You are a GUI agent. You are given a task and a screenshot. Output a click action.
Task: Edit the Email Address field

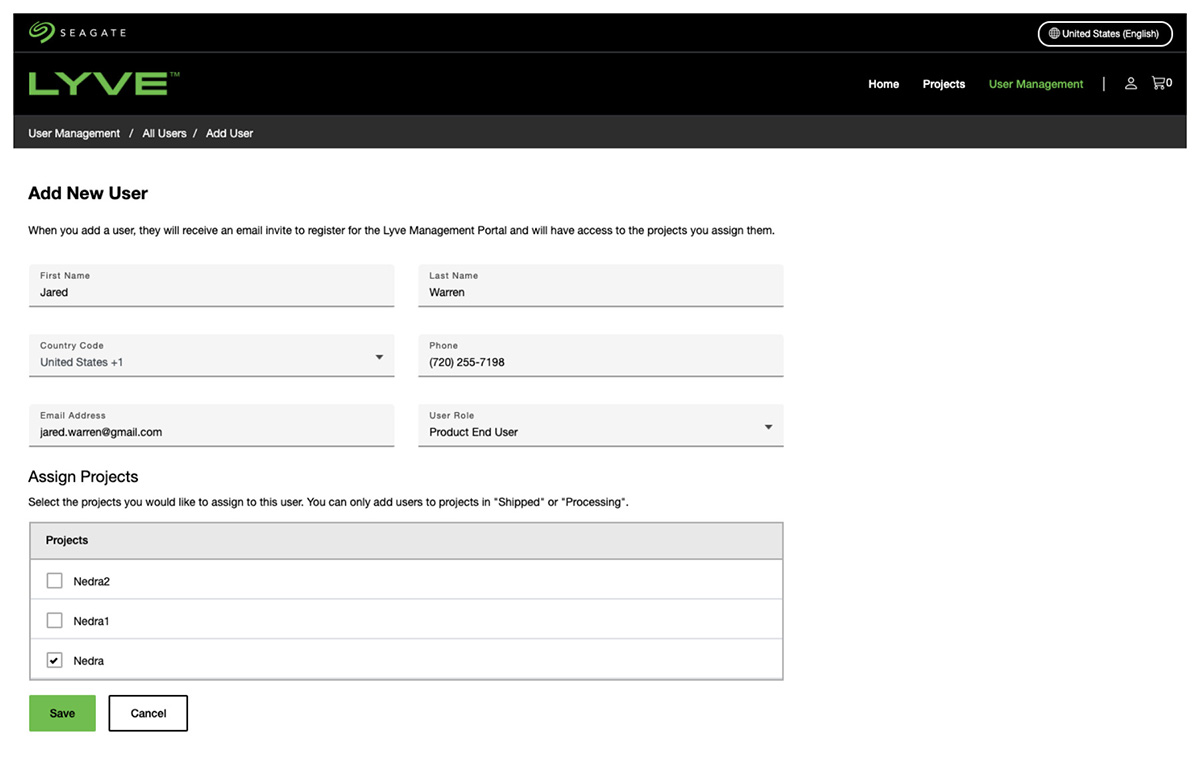(x=212, y=426)
